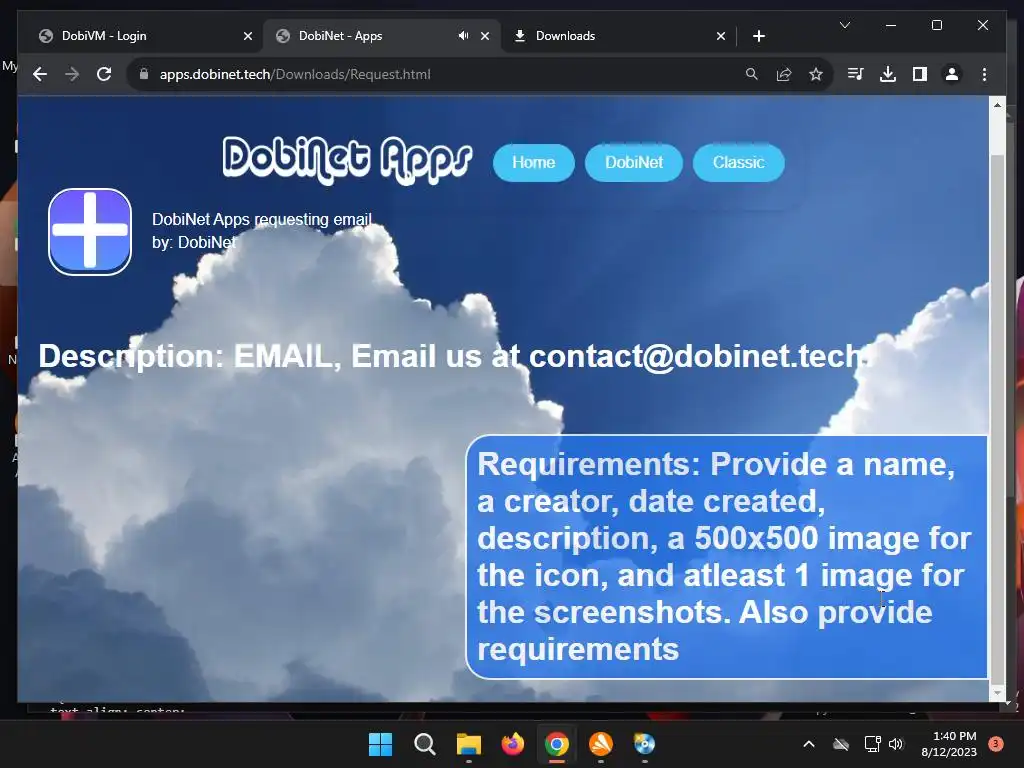This screenshot has height=768, width=1024.
Task: Show hidden system tray icons
Action: click(808, 744)
